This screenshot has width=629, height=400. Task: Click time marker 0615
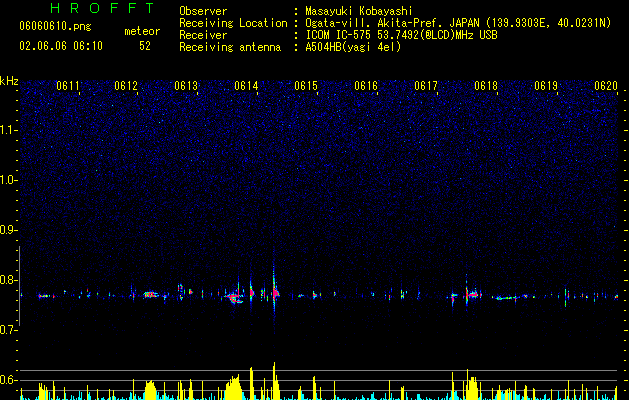point(306,86)
